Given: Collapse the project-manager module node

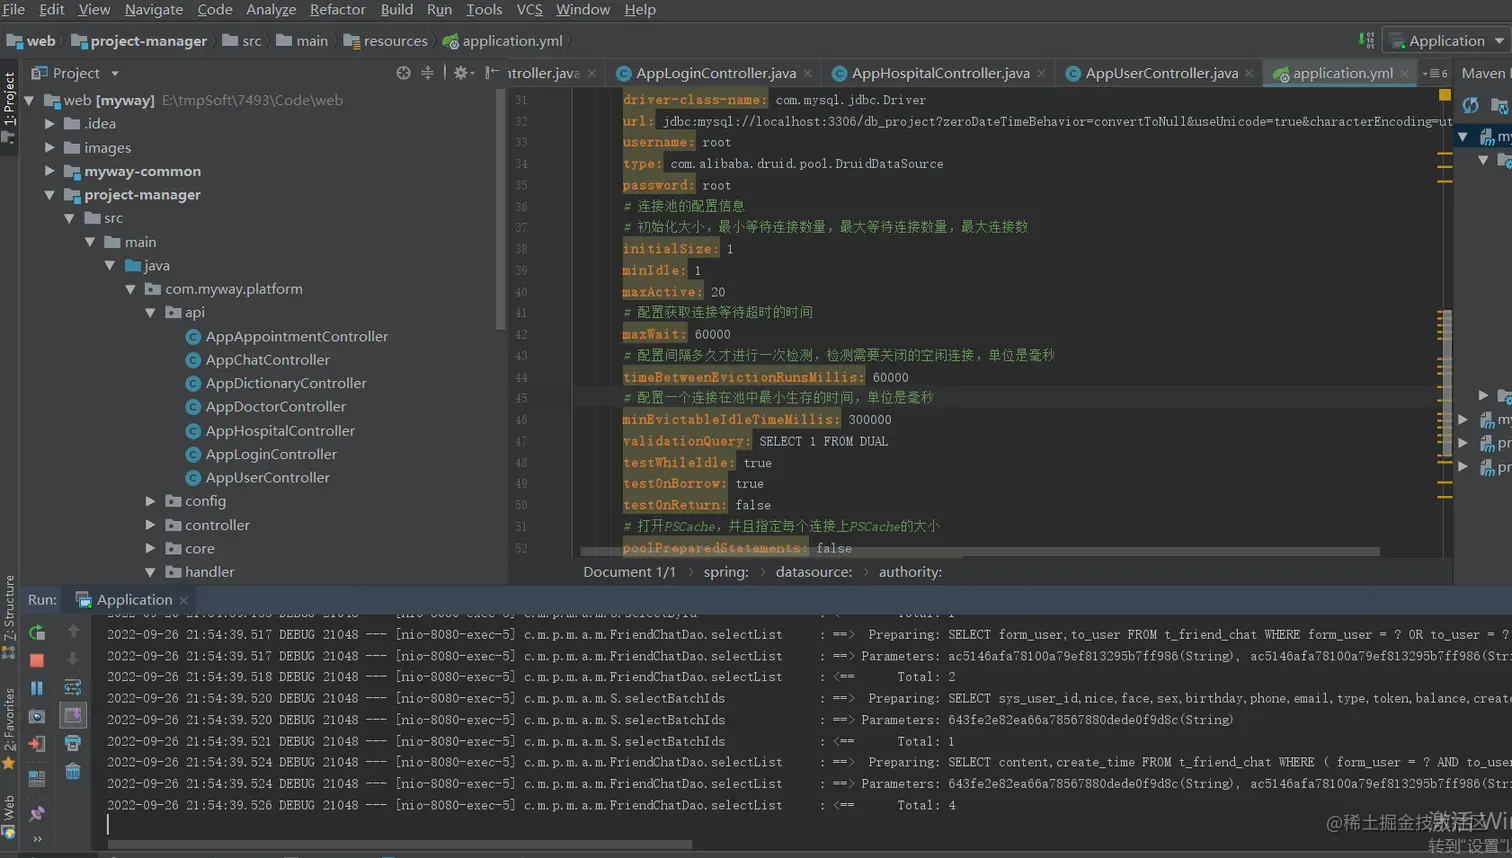Looking at the screenshot, I should pyautogui.click(x=49, y=195).
